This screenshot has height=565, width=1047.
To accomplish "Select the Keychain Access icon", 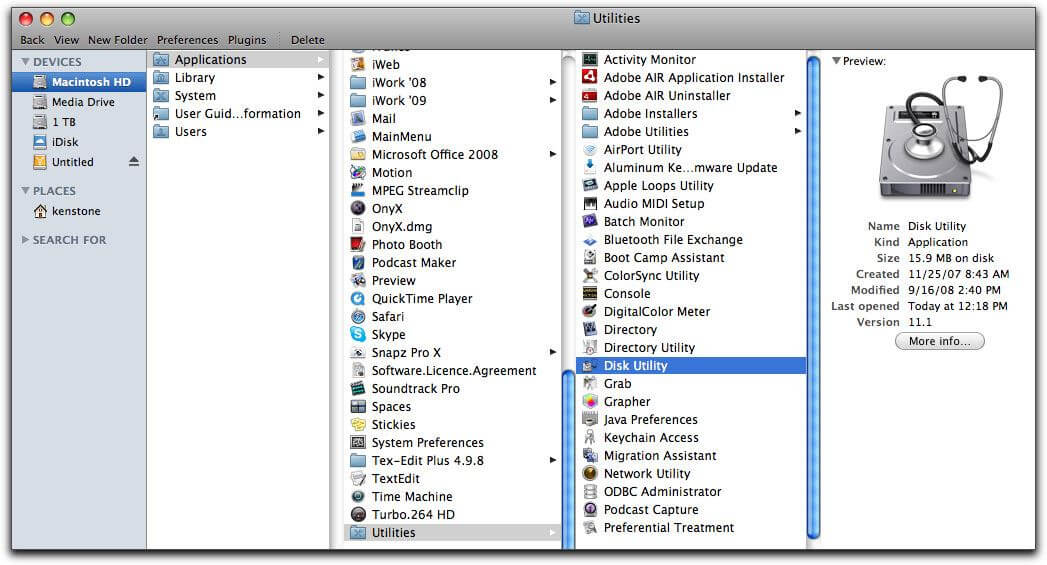I will (590, 438).
